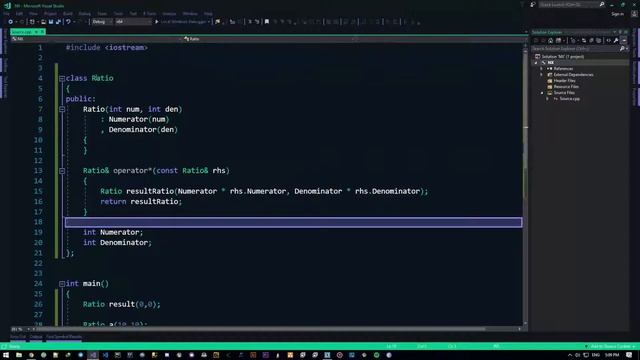Click the Save toolbar icon
The width and height of the screenshot is (640, 360).
click(x=51, y=22)
